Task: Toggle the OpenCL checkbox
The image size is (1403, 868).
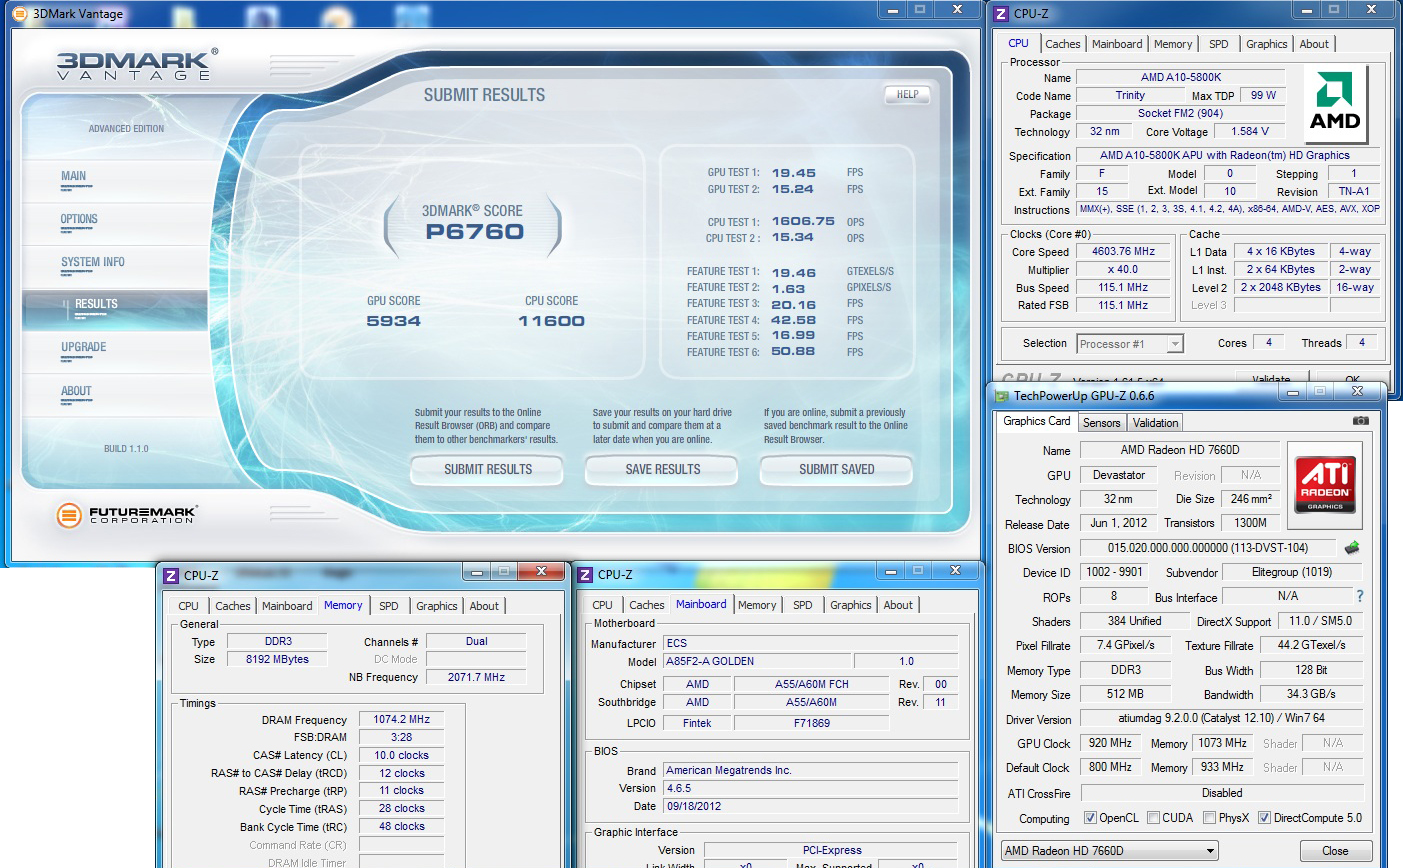Action: coord(1090,818)
